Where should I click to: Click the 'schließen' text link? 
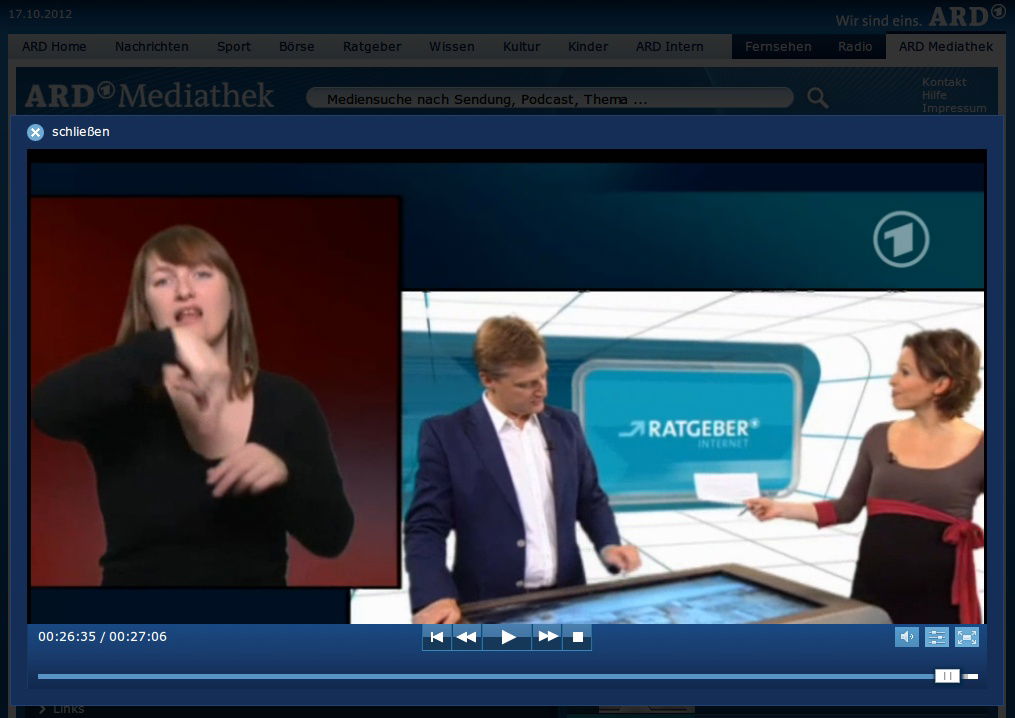(80, 132)
